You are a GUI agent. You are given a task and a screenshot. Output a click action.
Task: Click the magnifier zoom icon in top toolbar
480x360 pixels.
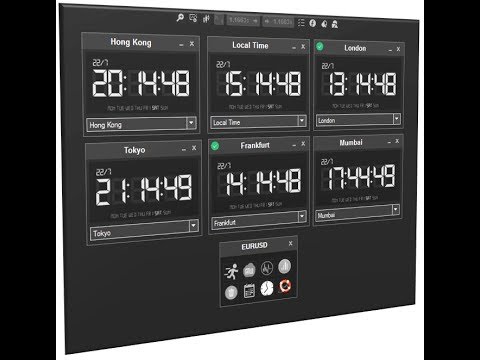[180, 17]
